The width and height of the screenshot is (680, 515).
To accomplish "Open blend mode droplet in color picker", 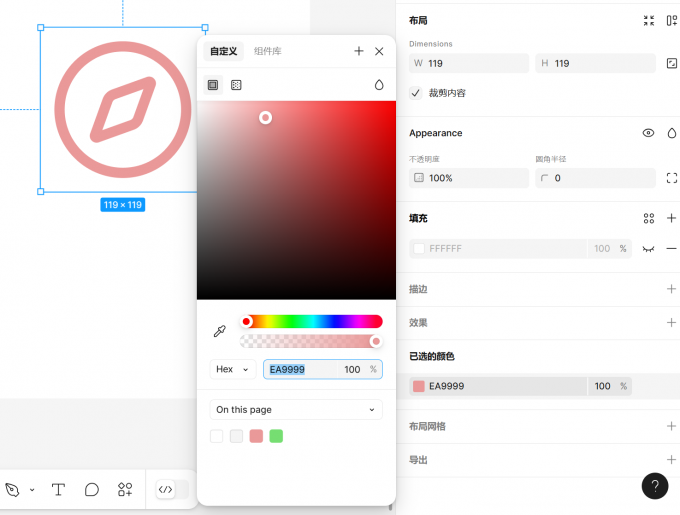I will 379,85.
